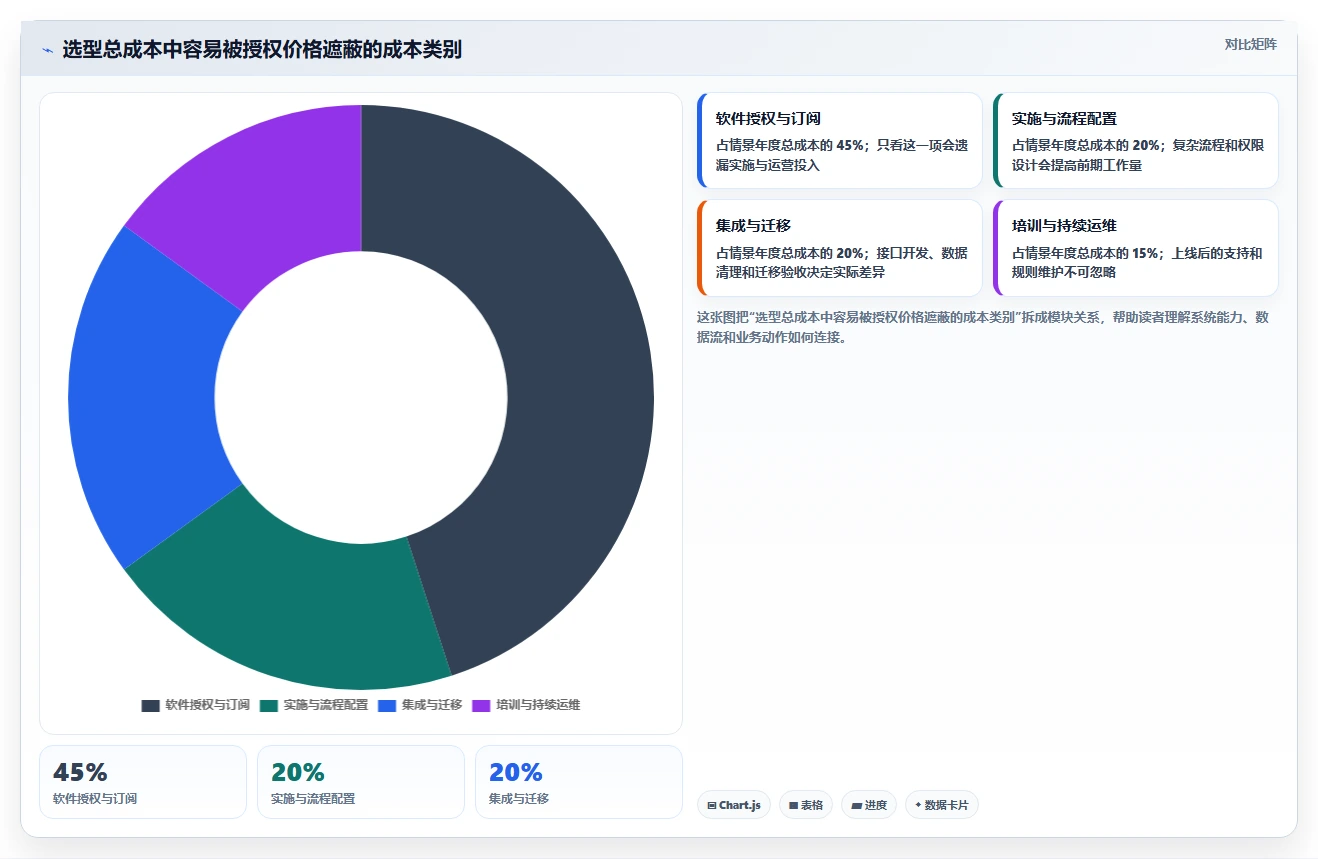Click legend label 集成与迁移
Viewport: 1318px width, 859px height.
click(432, 705)
